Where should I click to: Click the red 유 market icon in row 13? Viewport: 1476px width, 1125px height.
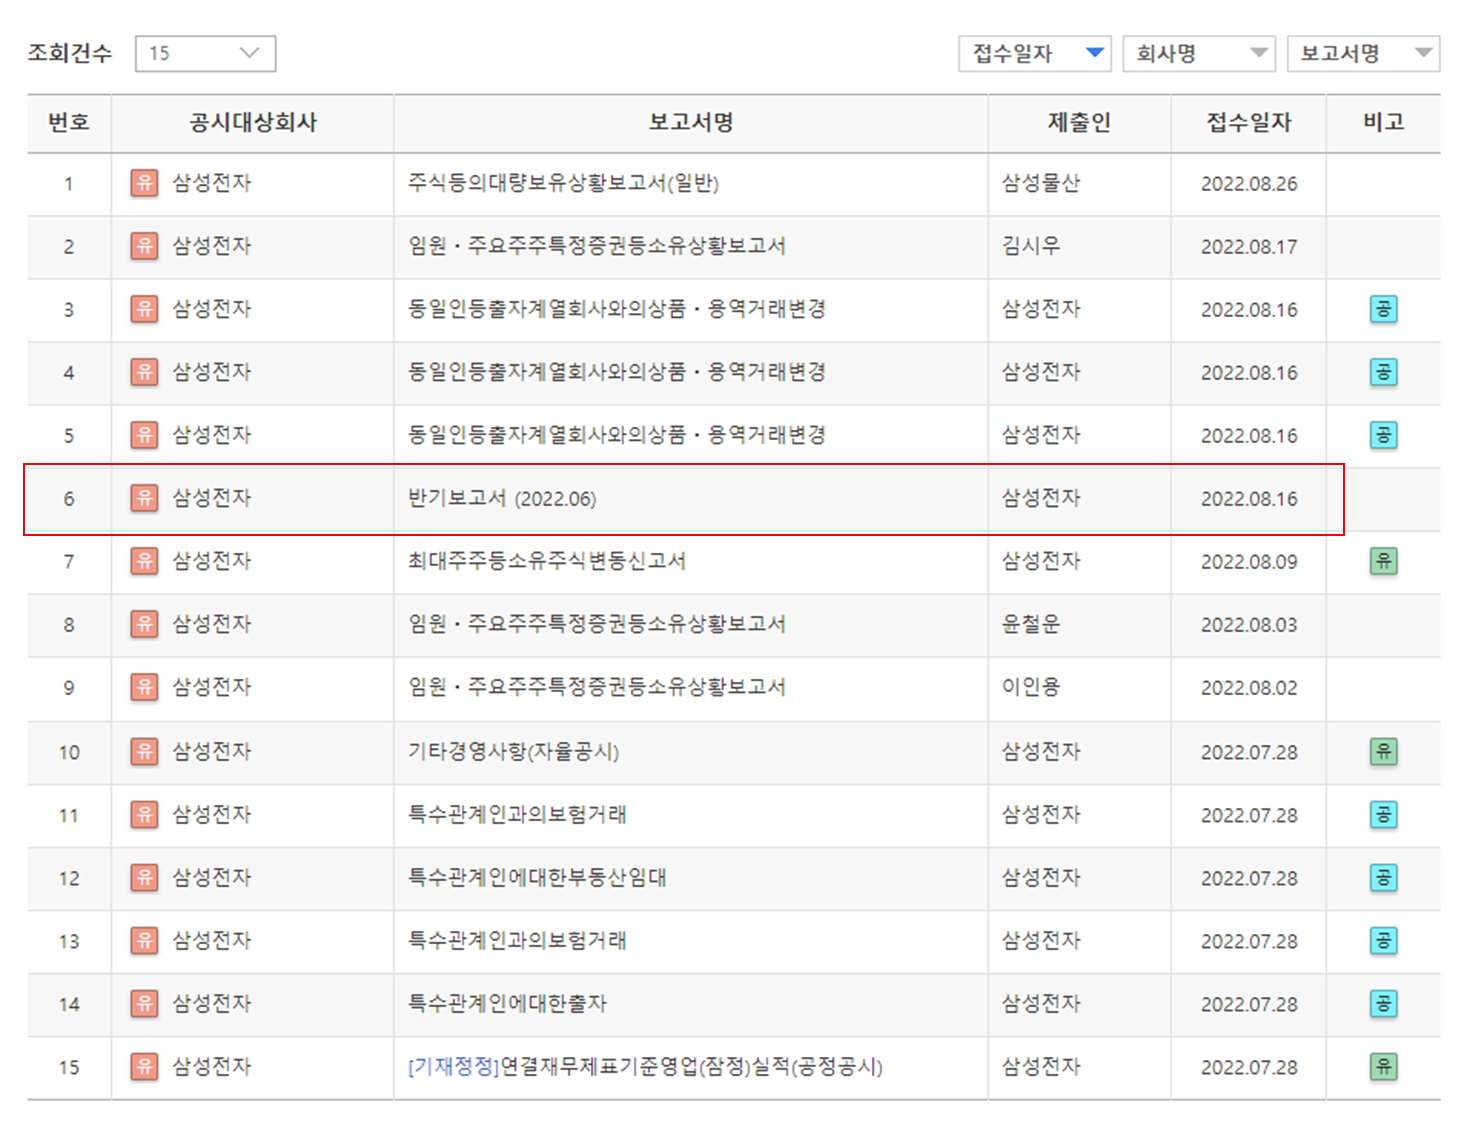pos(145,941)
